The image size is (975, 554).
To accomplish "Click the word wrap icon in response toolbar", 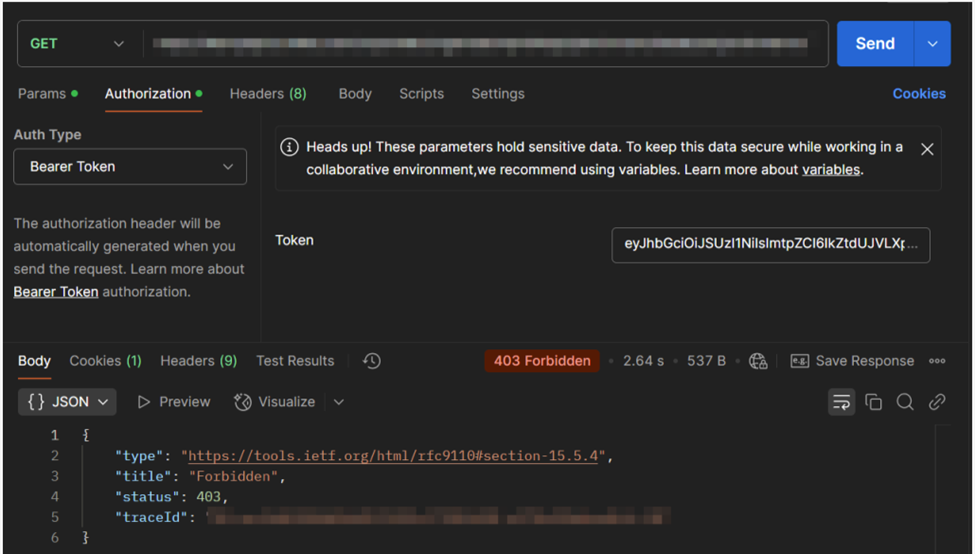I will (841, 402).
